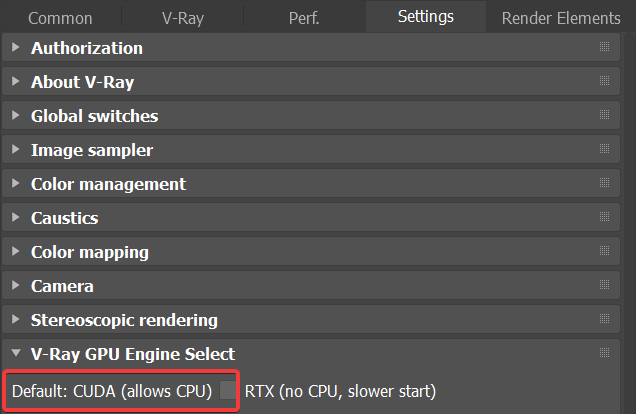
Task: Expand the Authorization rollout arrow
Action: [15, 48]
